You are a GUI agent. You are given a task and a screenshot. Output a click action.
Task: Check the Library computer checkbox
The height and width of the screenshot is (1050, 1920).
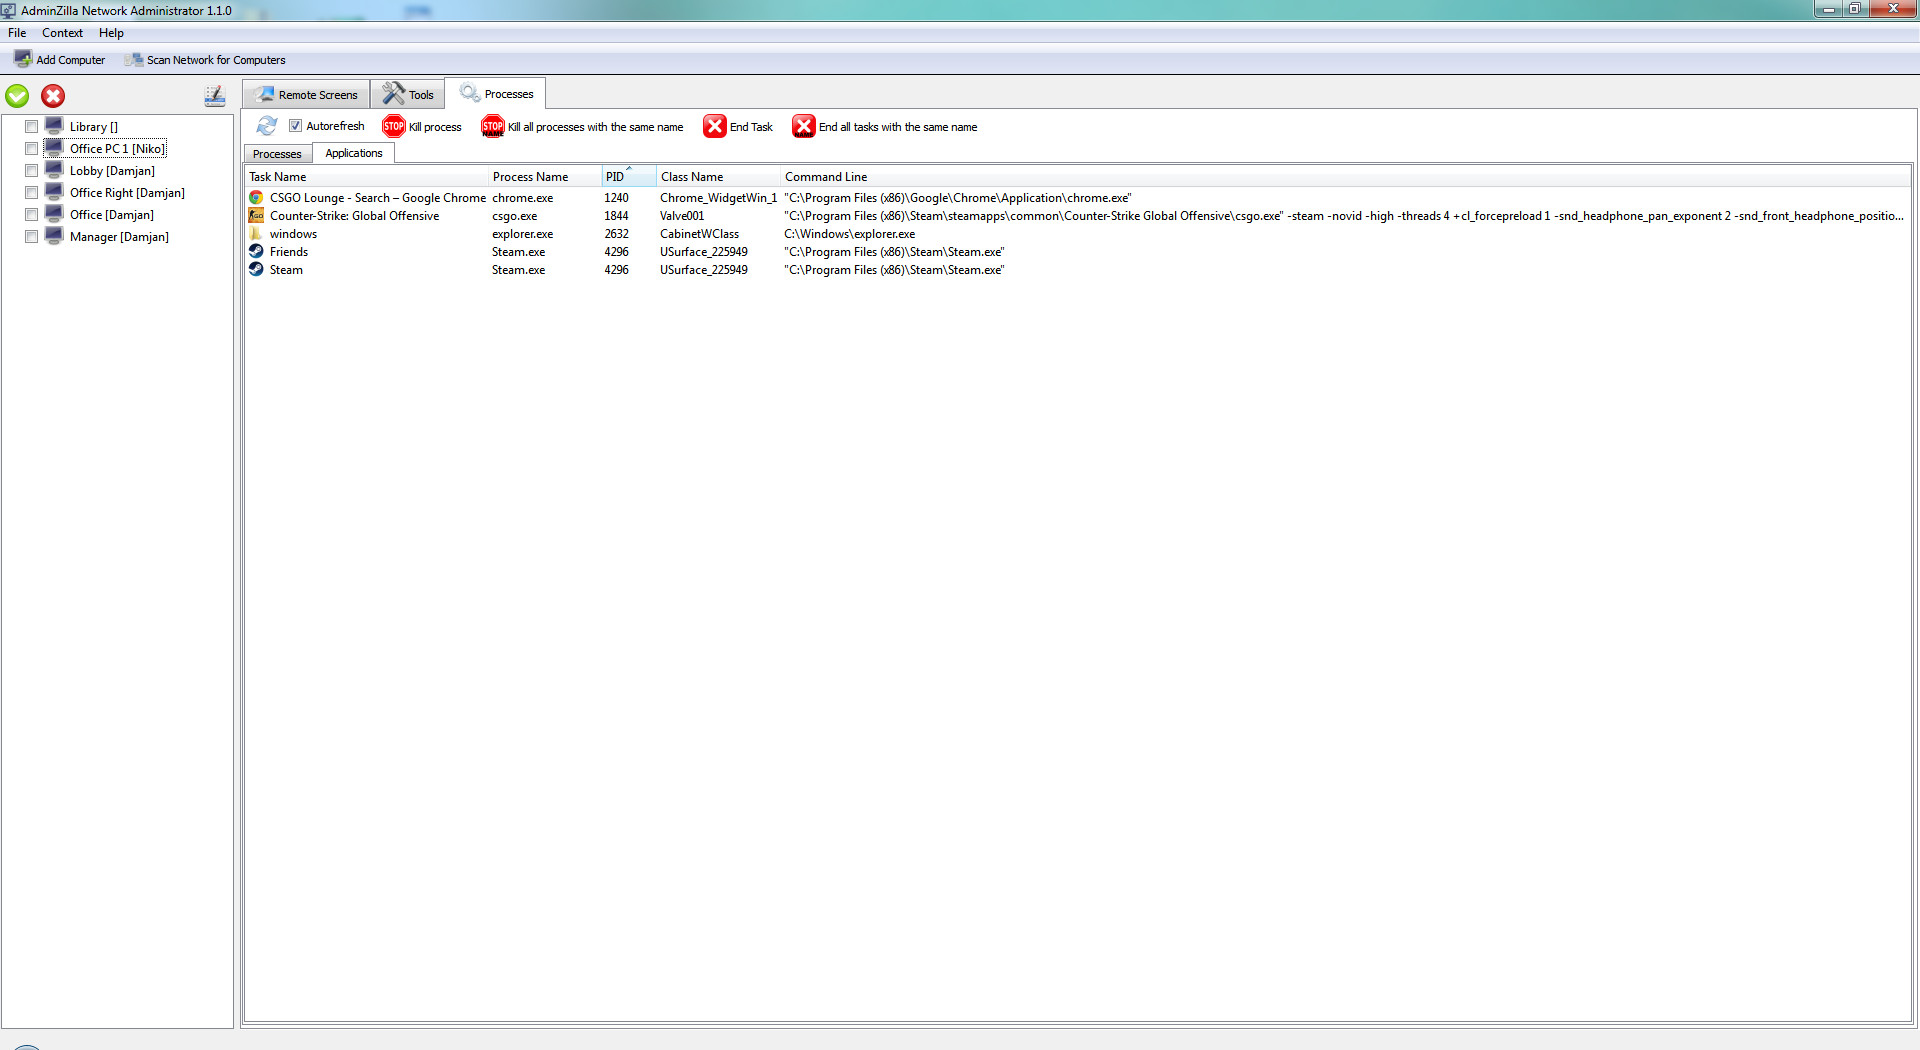click(31, 127)
